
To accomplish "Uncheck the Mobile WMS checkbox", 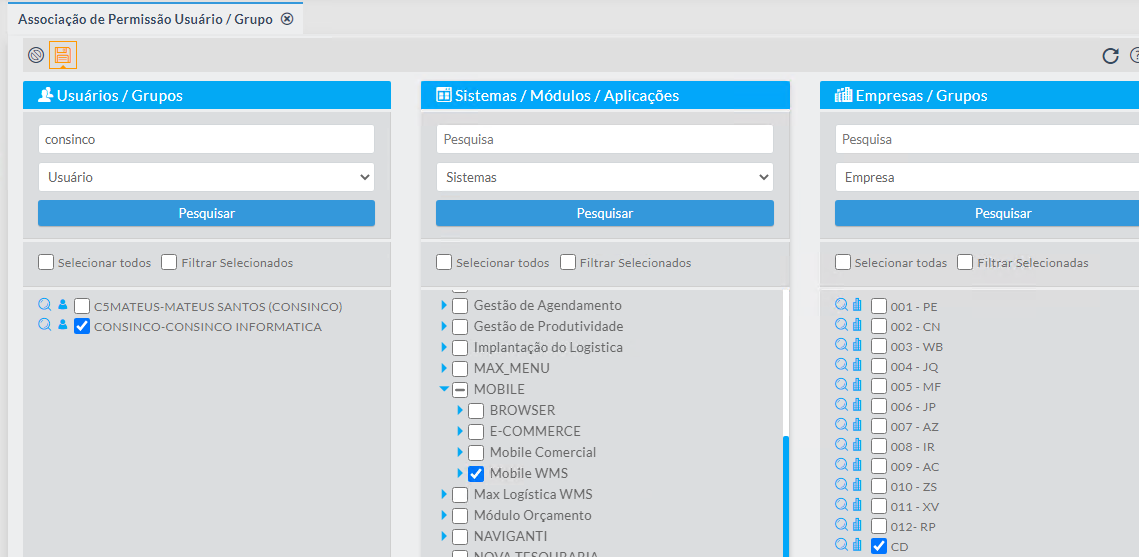I will [x=476, y=473].
